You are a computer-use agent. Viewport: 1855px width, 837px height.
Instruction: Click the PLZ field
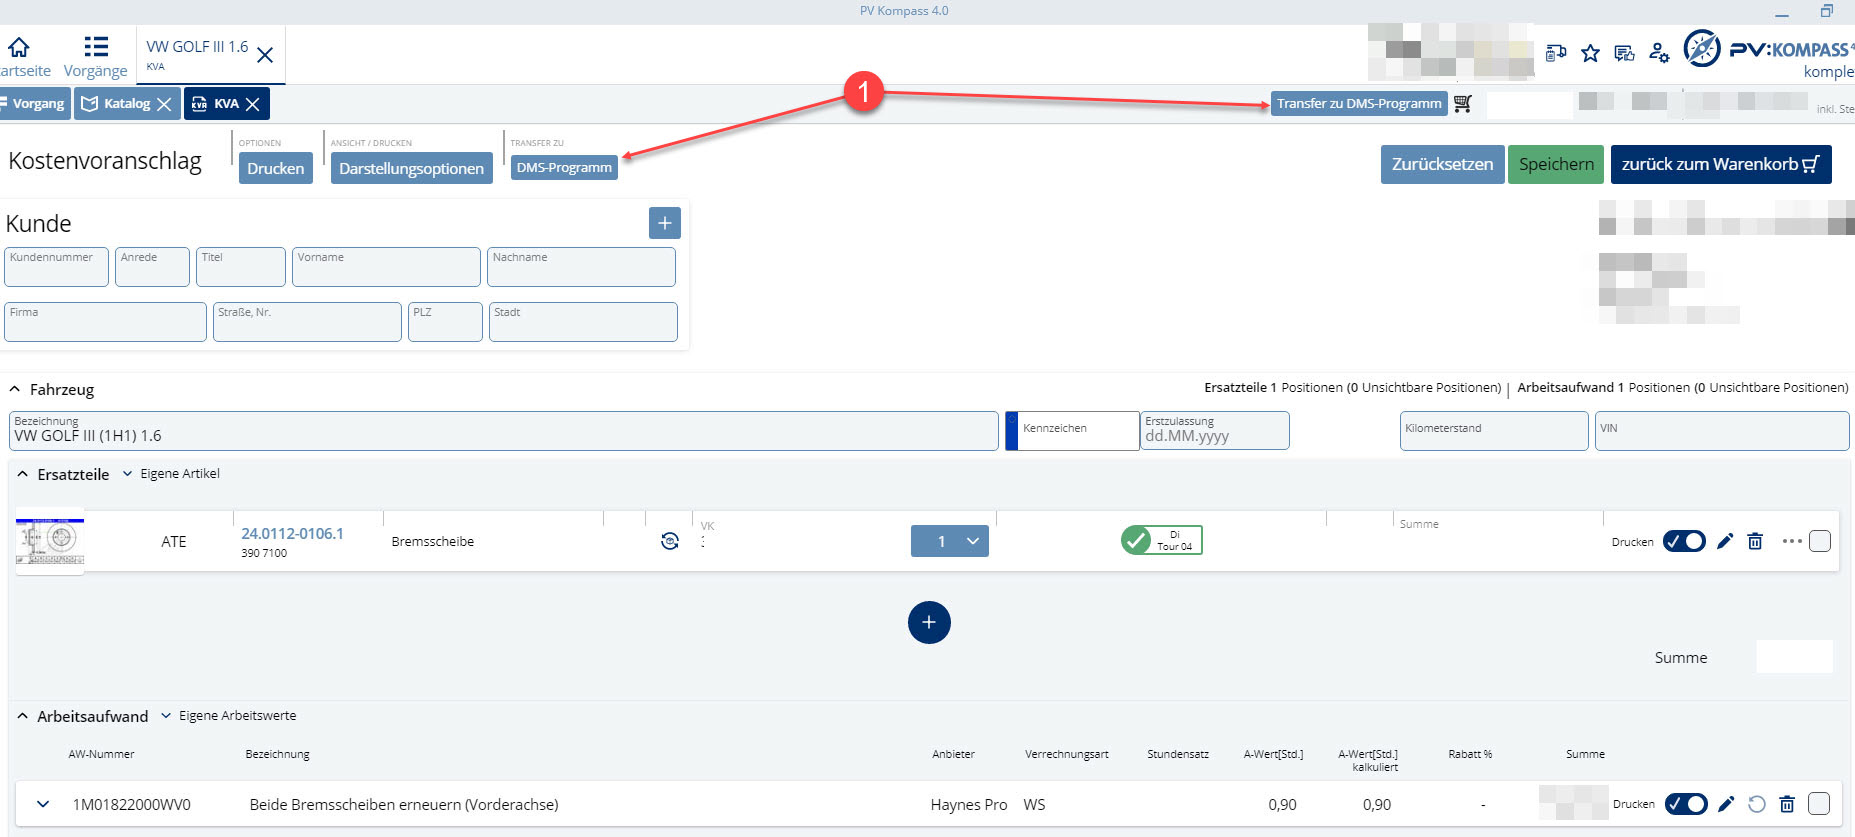point(445,322)
